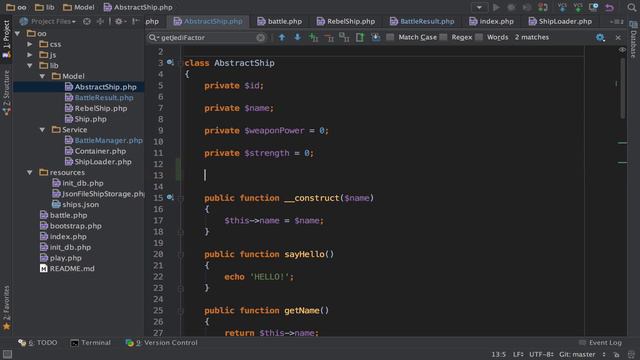Click the Run button in toolbar
The height and width of the screenshot is (360, 640).
pyautogui.click(x=496, y=7)
